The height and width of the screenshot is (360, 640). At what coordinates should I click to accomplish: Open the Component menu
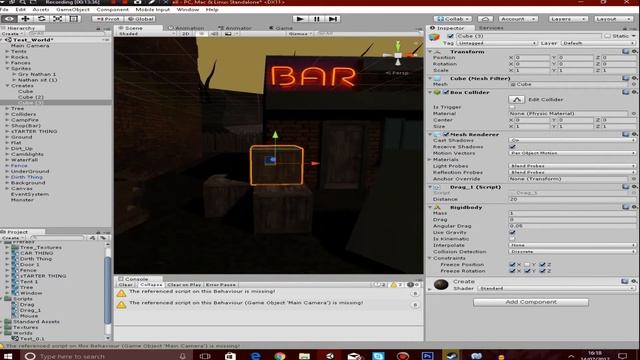pos(112,9)
